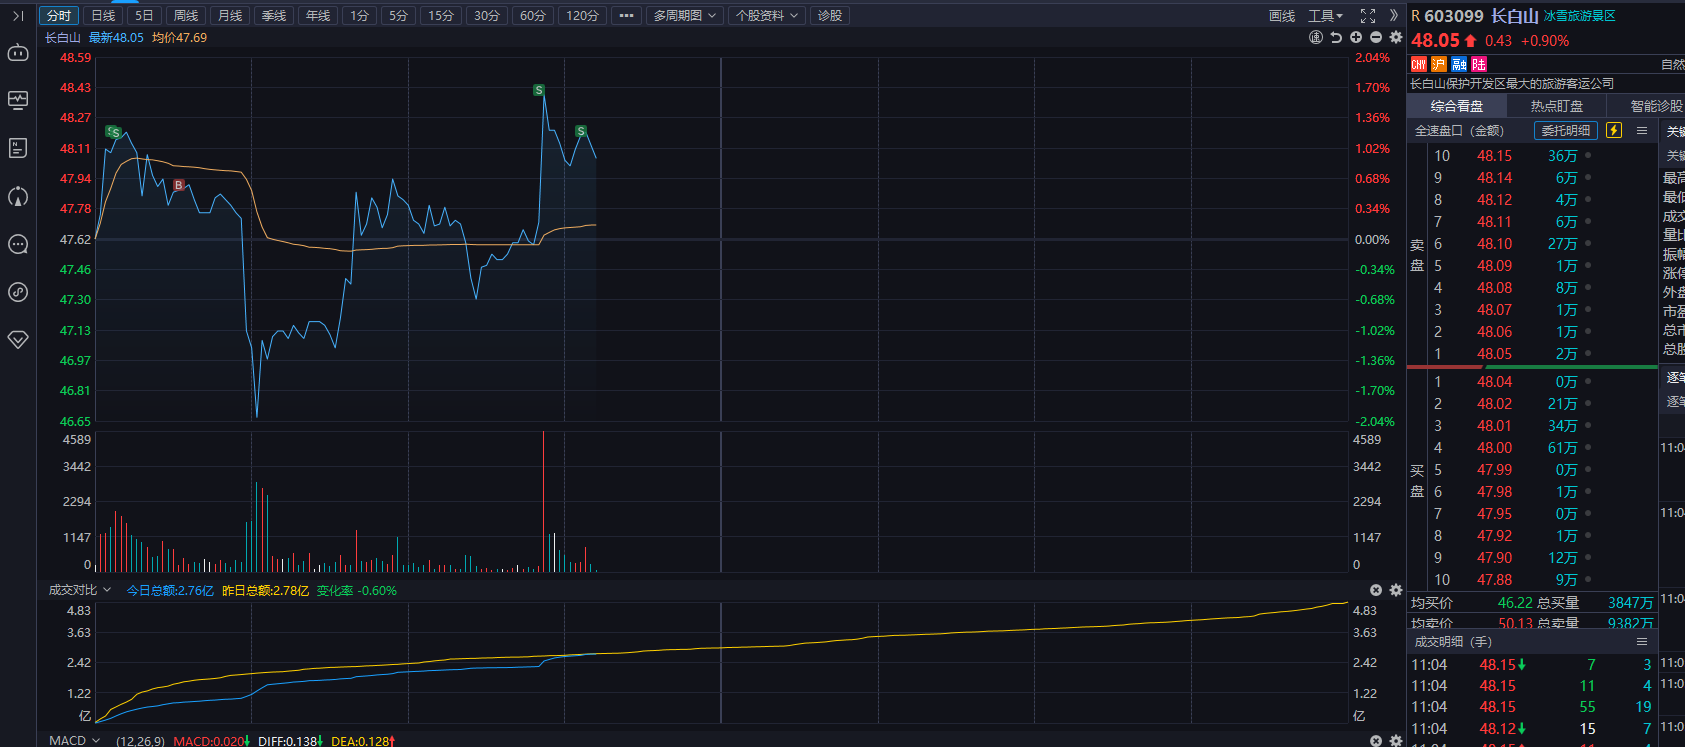
Task: Switch to the 年线 yearly chart
Action: (318, 16)
